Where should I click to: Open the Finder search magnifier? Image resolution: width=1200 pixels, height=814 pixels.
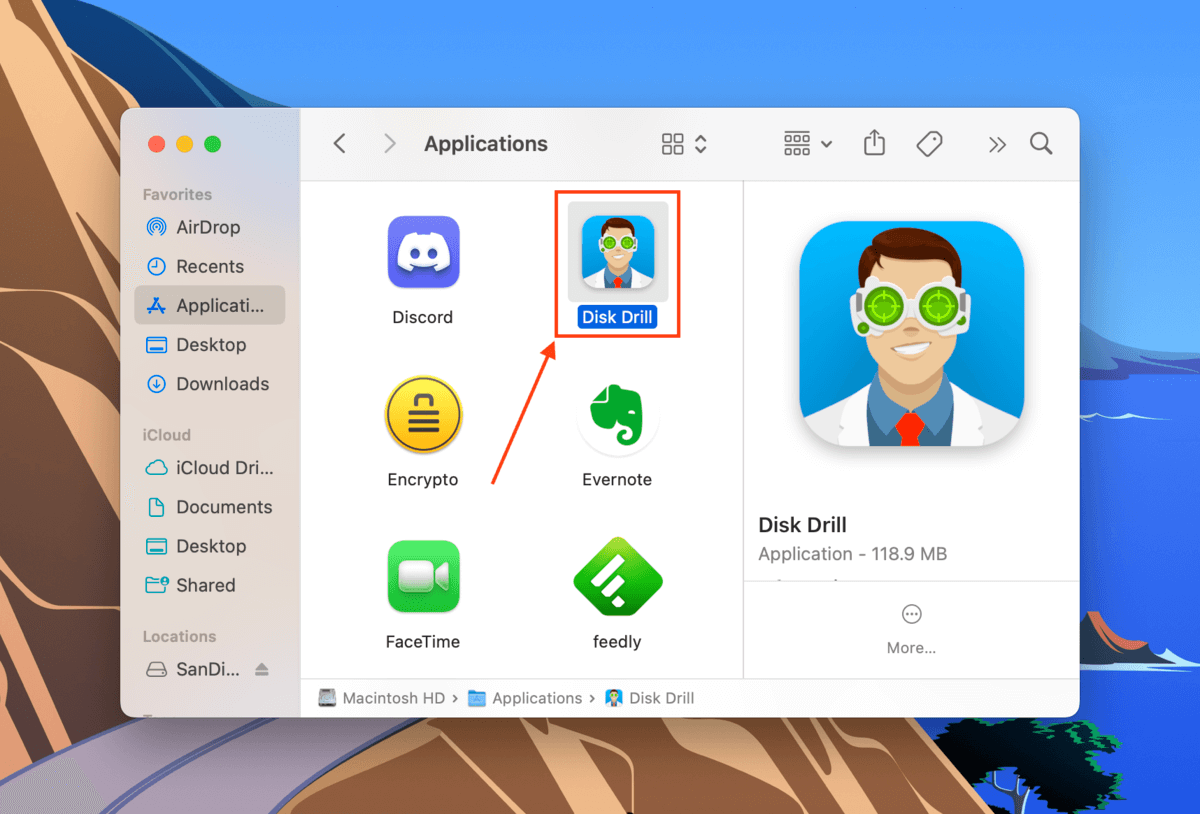[x=1041, y=144]
